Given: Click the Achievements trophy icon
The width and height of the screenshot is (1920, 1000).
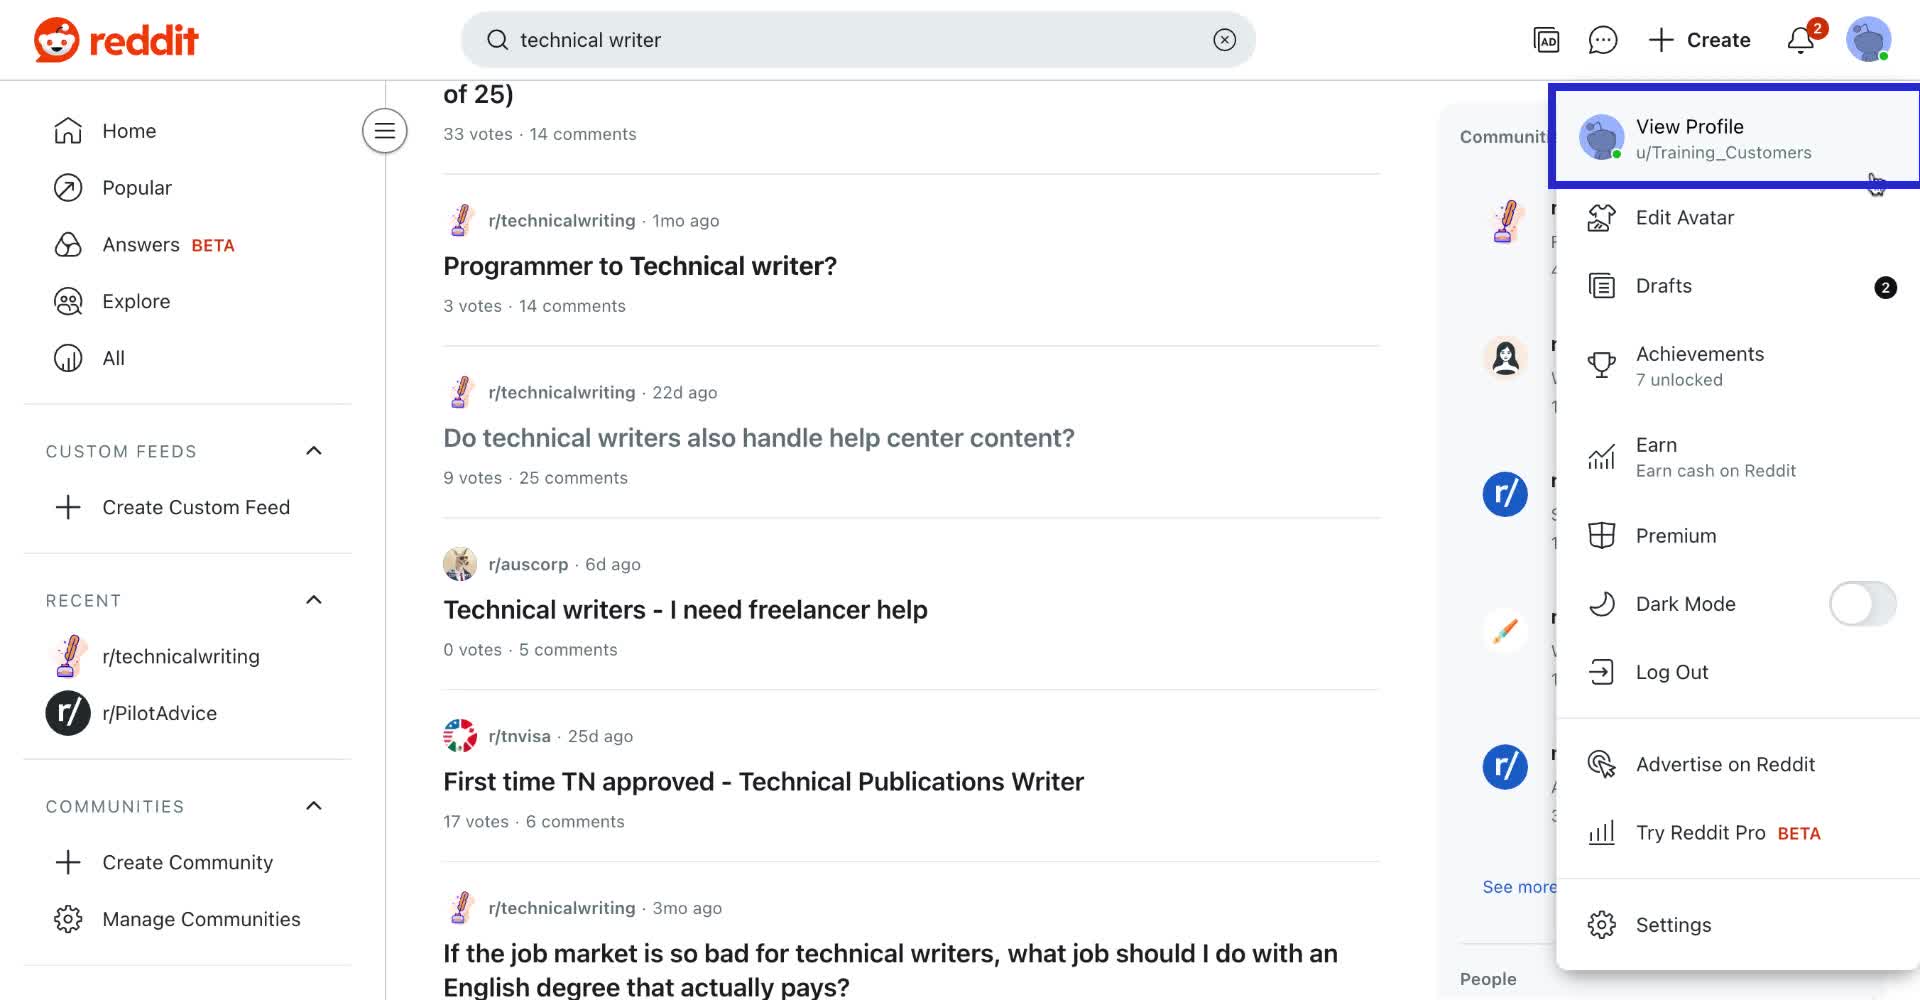Looking at the screenshot, I should (1602, 363).
